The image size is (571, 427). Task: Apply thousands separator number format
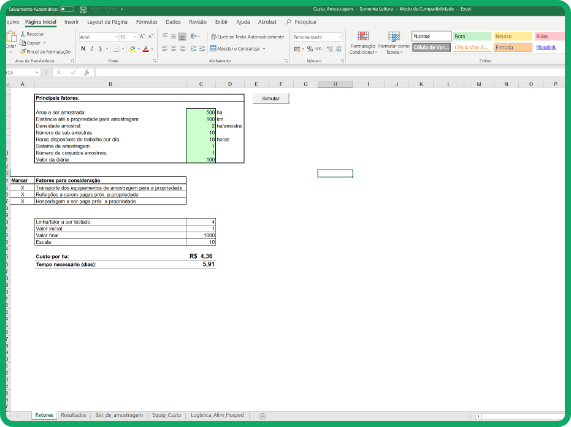(319, 49)
